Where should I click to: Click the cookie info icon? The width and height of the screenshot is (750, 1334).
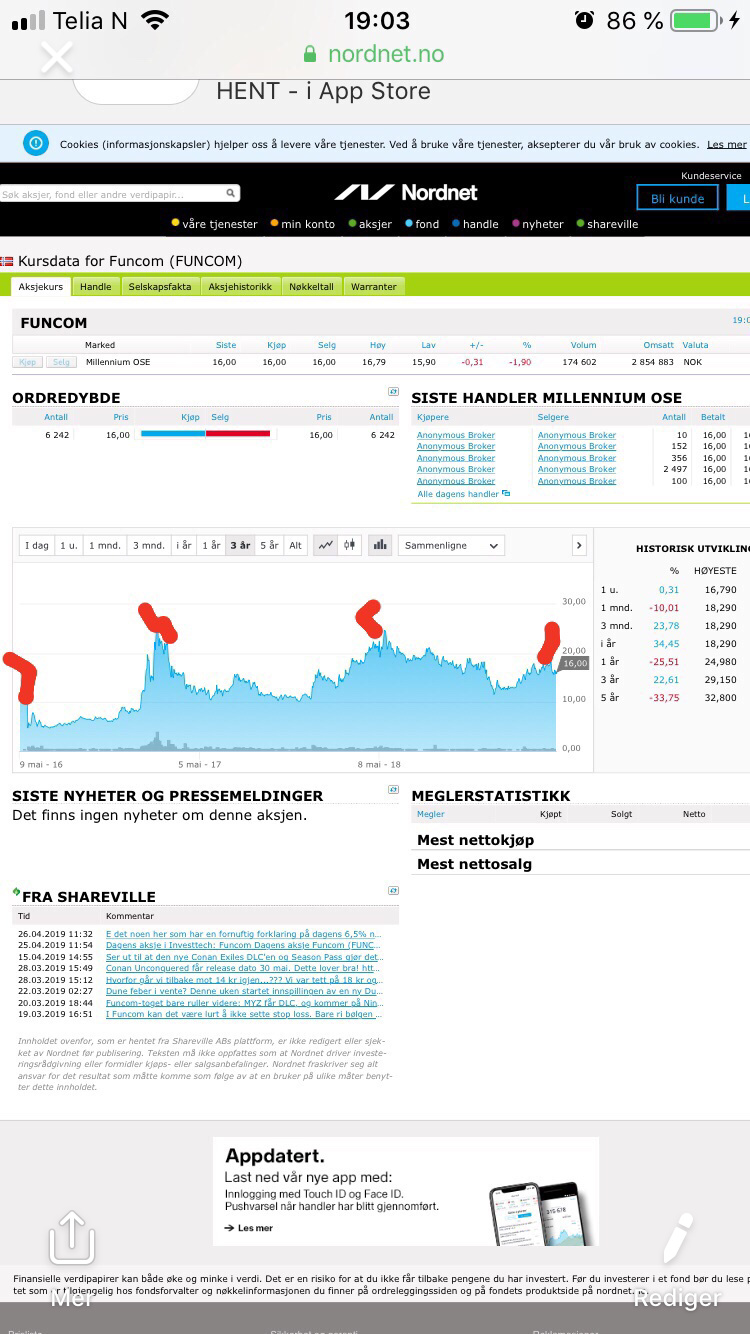click(x=36, y=144)
